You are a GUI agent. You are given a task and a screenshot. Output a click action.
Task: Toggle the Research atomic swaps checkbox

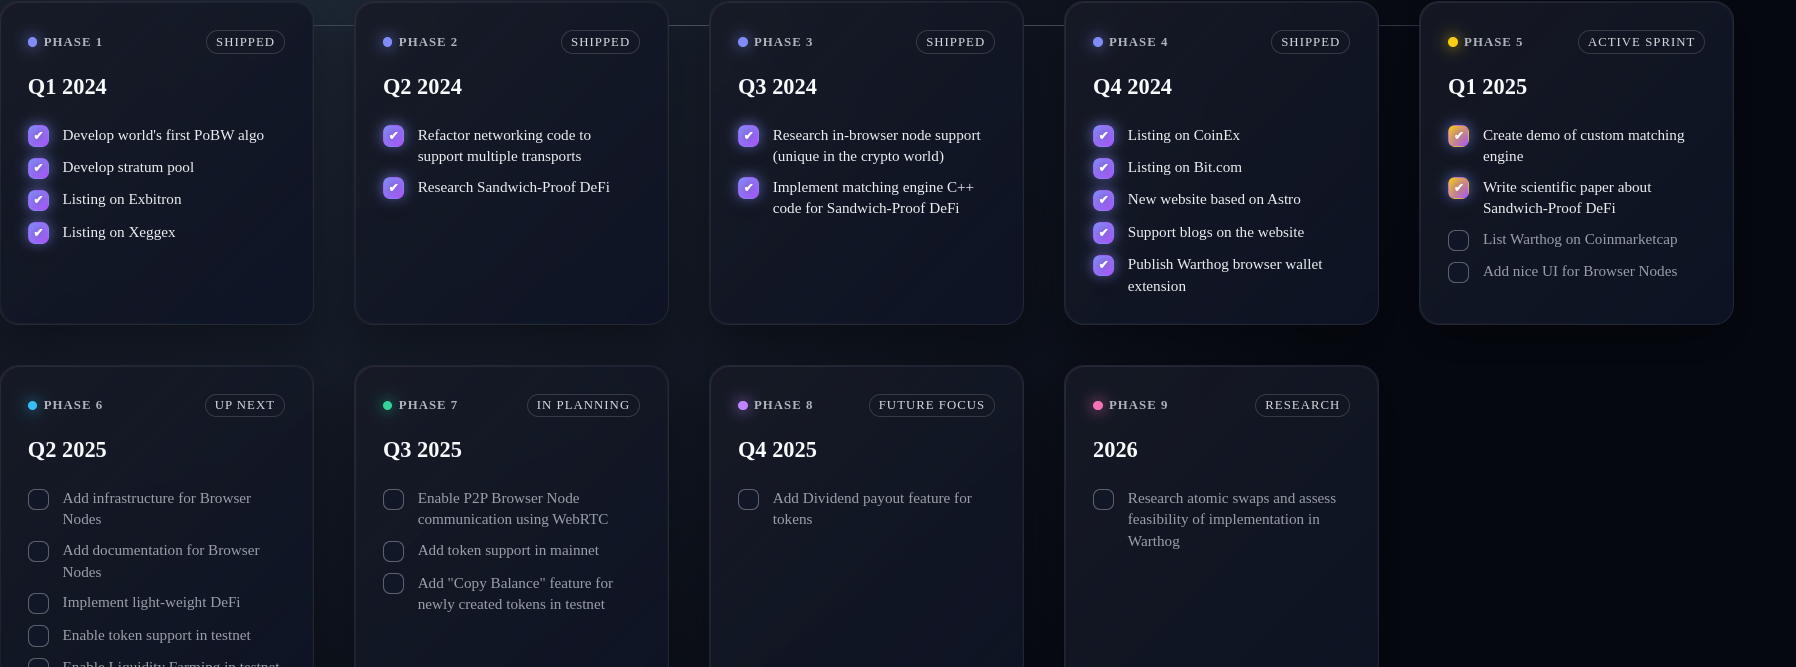tap(1104, 500)
